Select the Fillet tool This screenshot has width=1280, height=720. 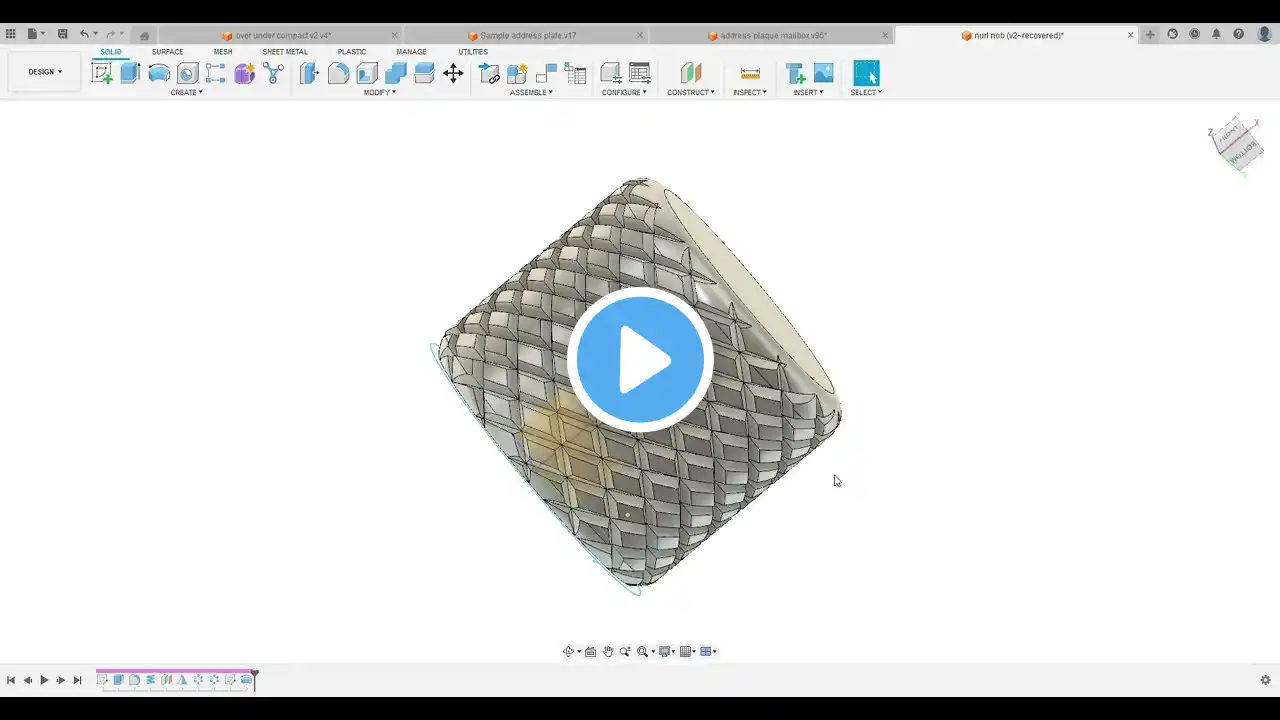339,73
